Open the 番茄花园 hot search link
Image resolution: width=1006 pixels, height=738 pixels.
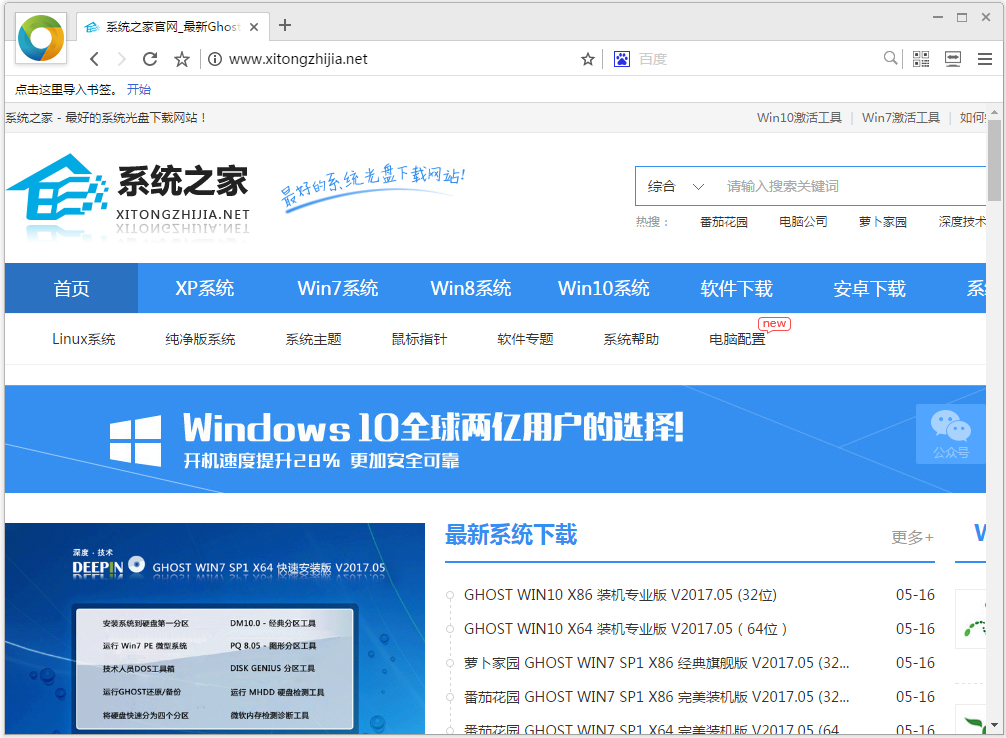(723, 221)
